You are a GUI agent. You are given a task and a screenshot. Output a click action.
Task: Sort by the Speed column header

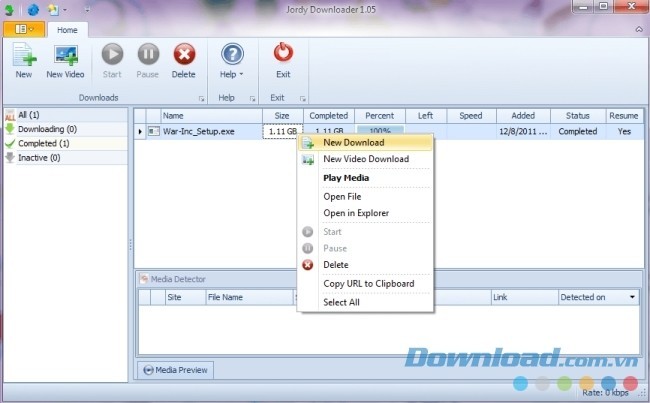(471, 116)
